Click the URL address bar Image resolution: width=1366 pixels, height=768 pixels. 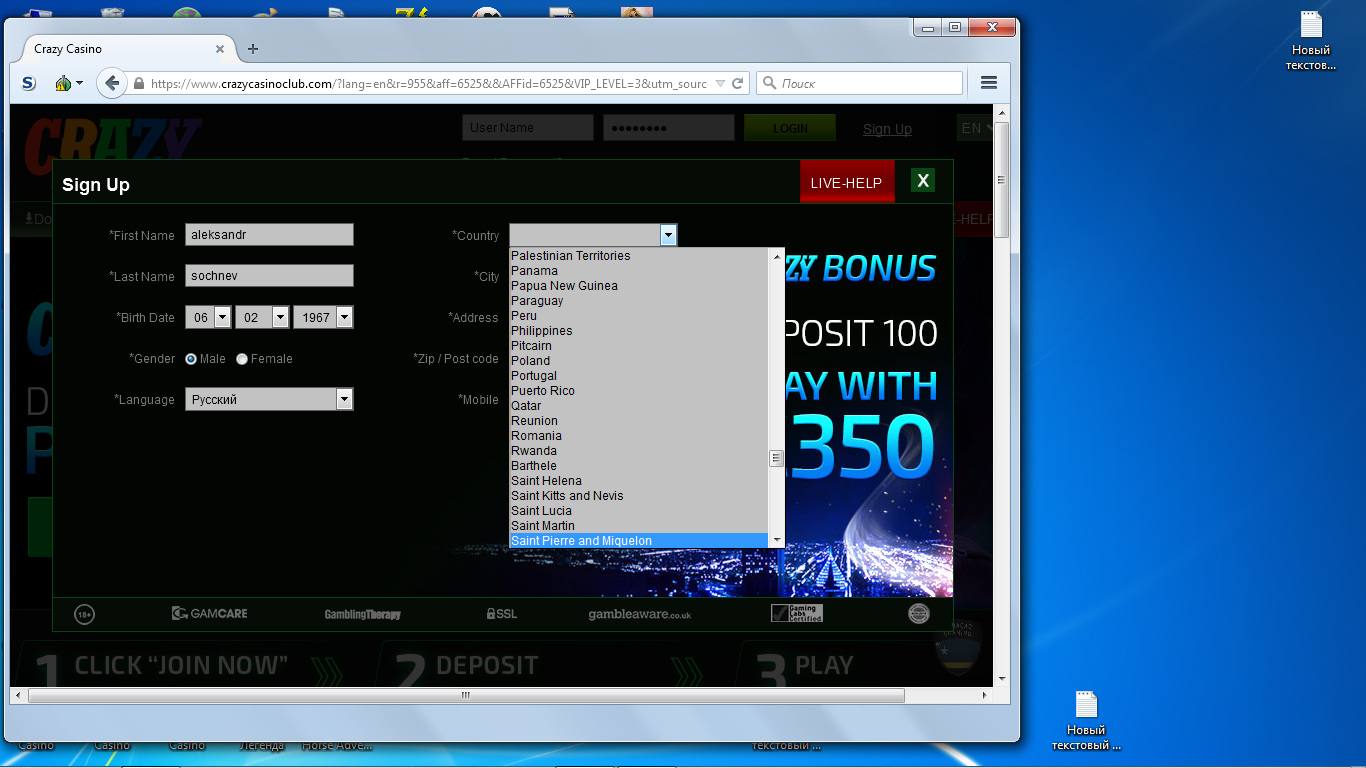coord(428,84)
